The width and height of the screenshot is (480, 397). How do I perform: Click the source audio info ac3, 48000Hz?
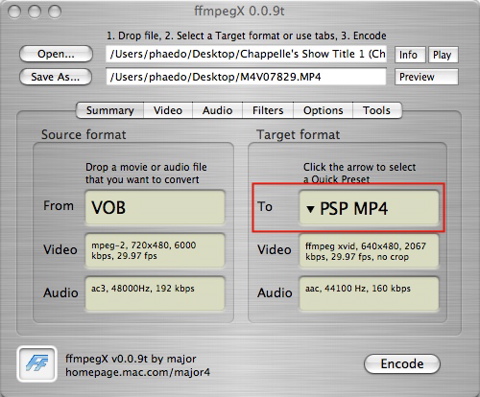(x=155, y=294)
